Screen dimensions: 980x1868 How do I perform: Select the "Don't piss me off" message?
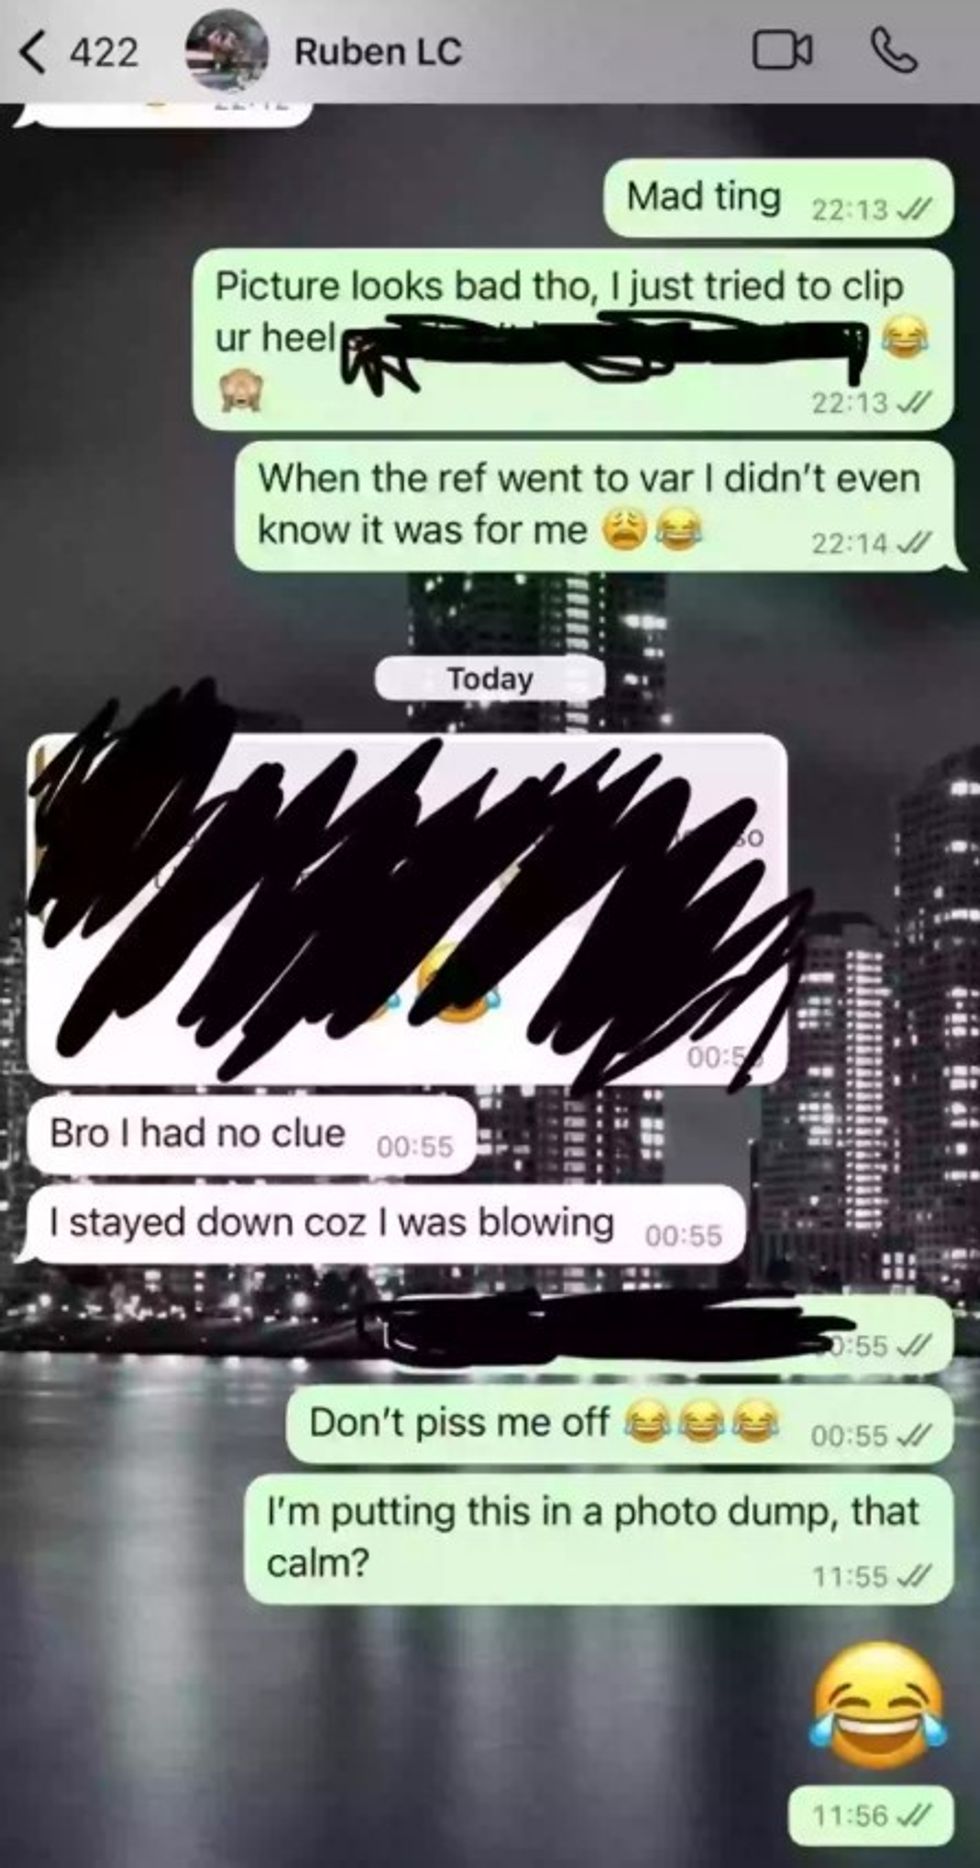(619, 1424)
